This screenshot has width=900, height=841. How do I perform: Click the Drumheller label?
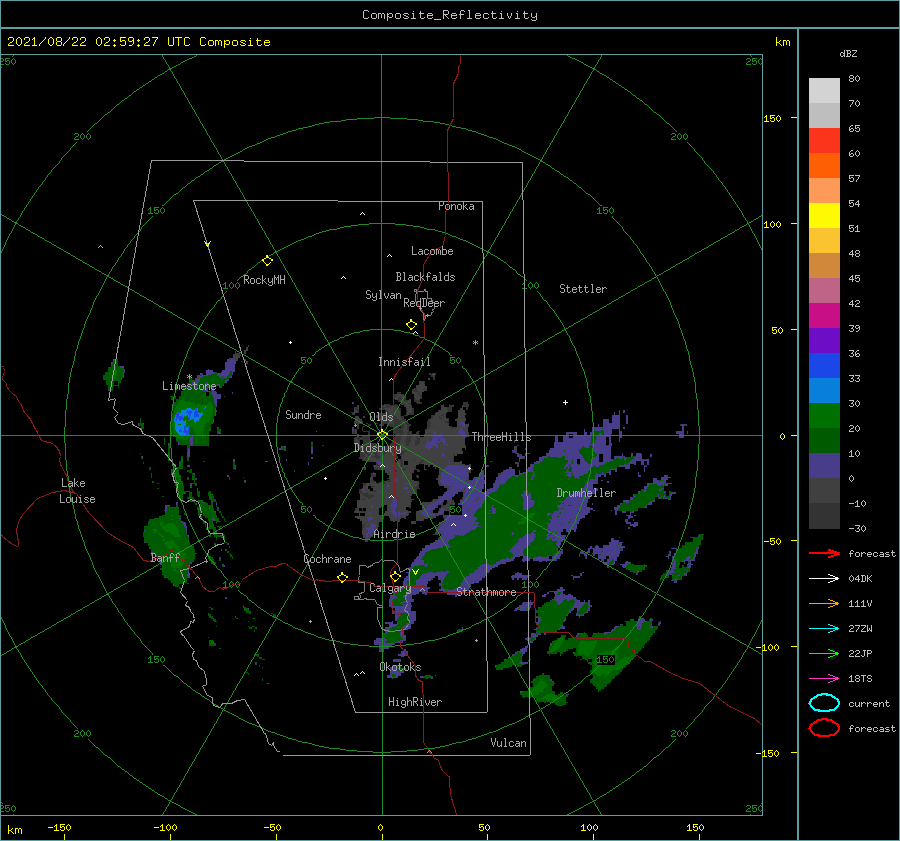click(586, 493)
